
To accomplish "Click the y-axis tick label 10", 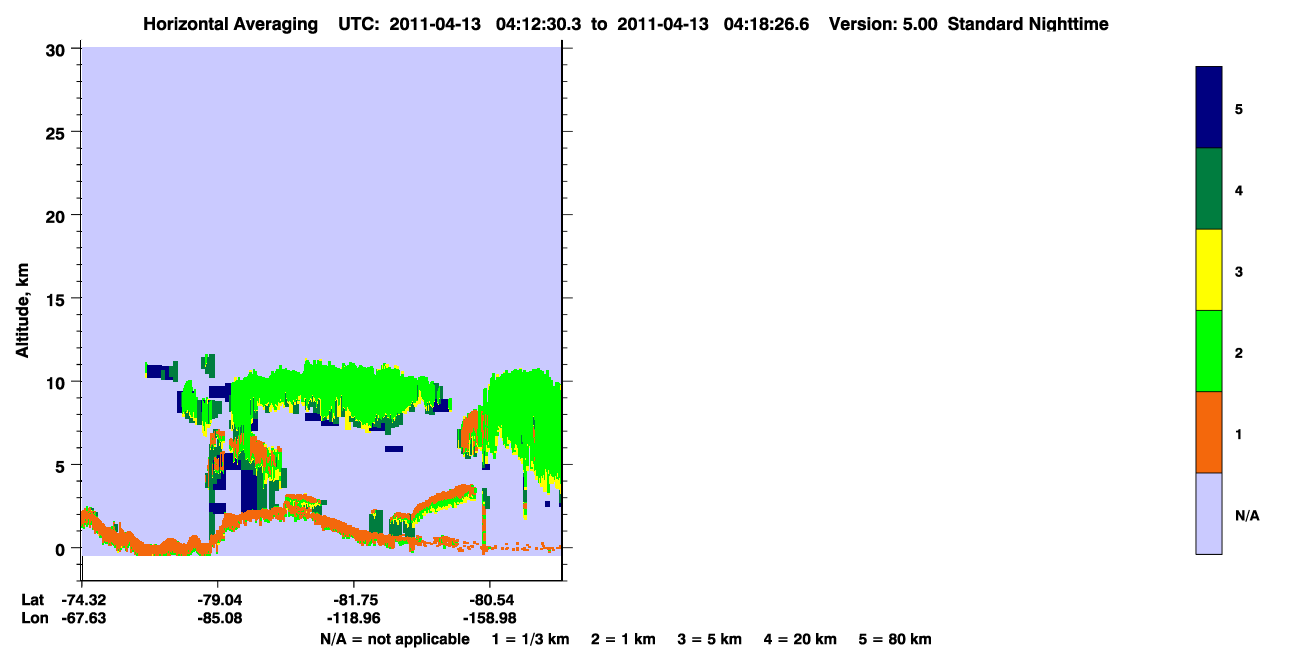I will [x=58, y=382].
